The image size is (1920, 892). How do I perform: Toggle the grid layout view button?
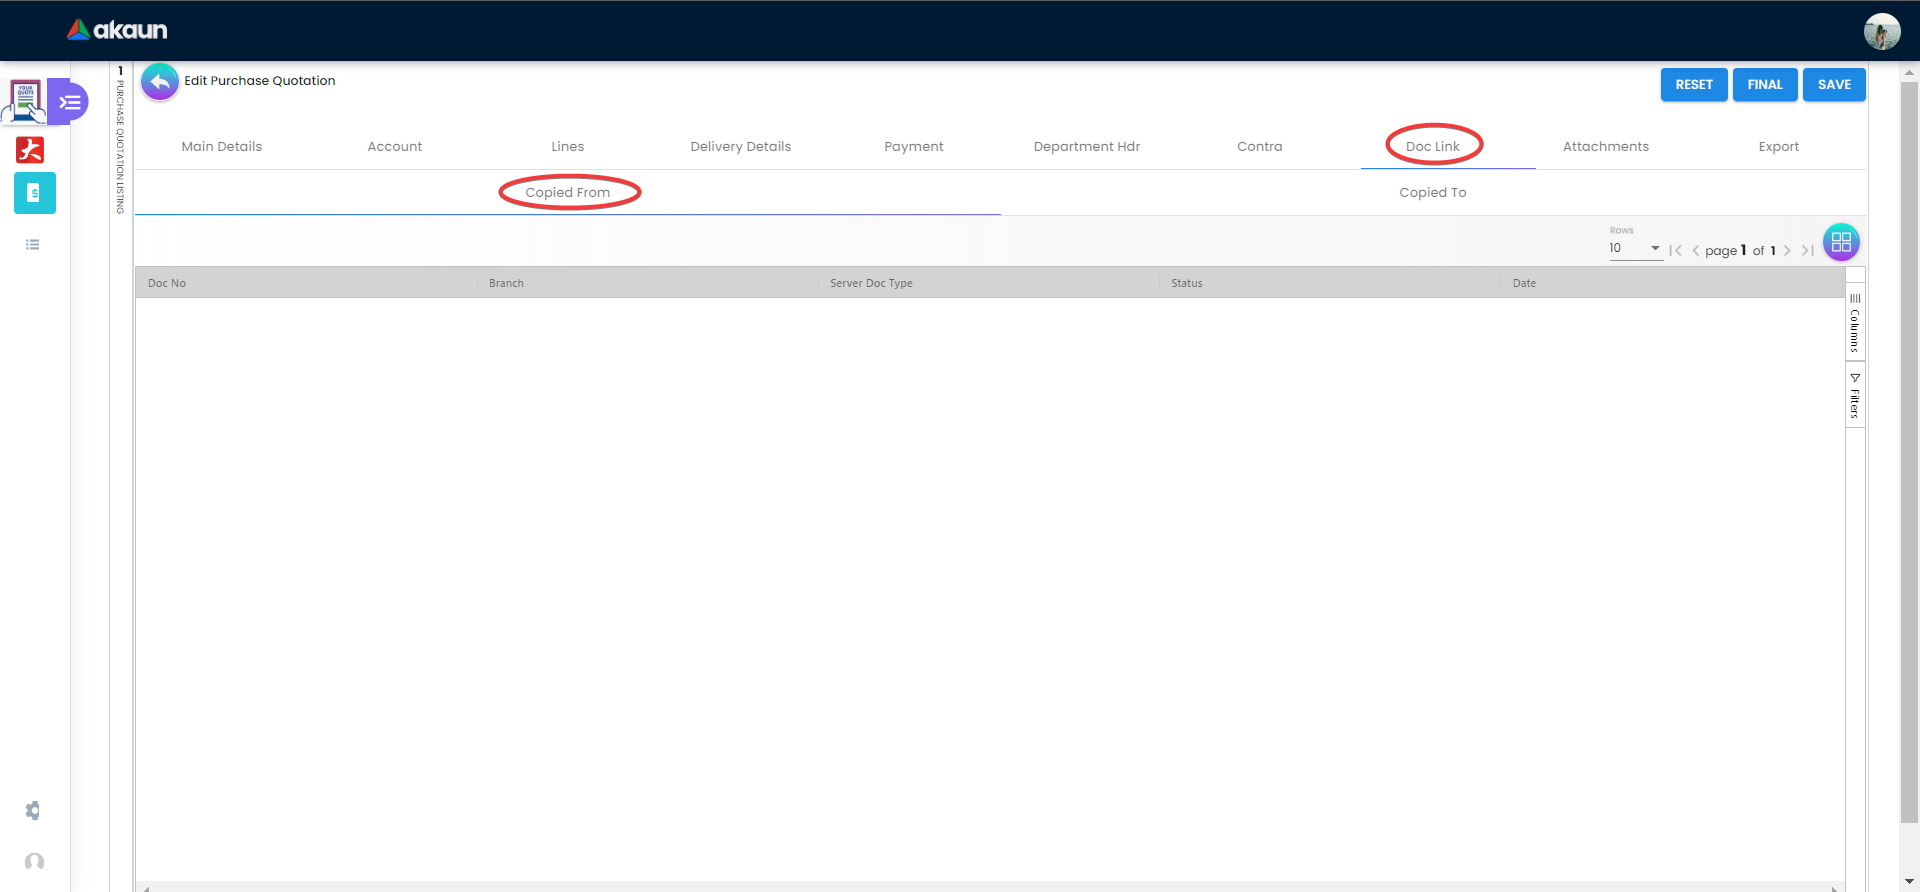1841,242
